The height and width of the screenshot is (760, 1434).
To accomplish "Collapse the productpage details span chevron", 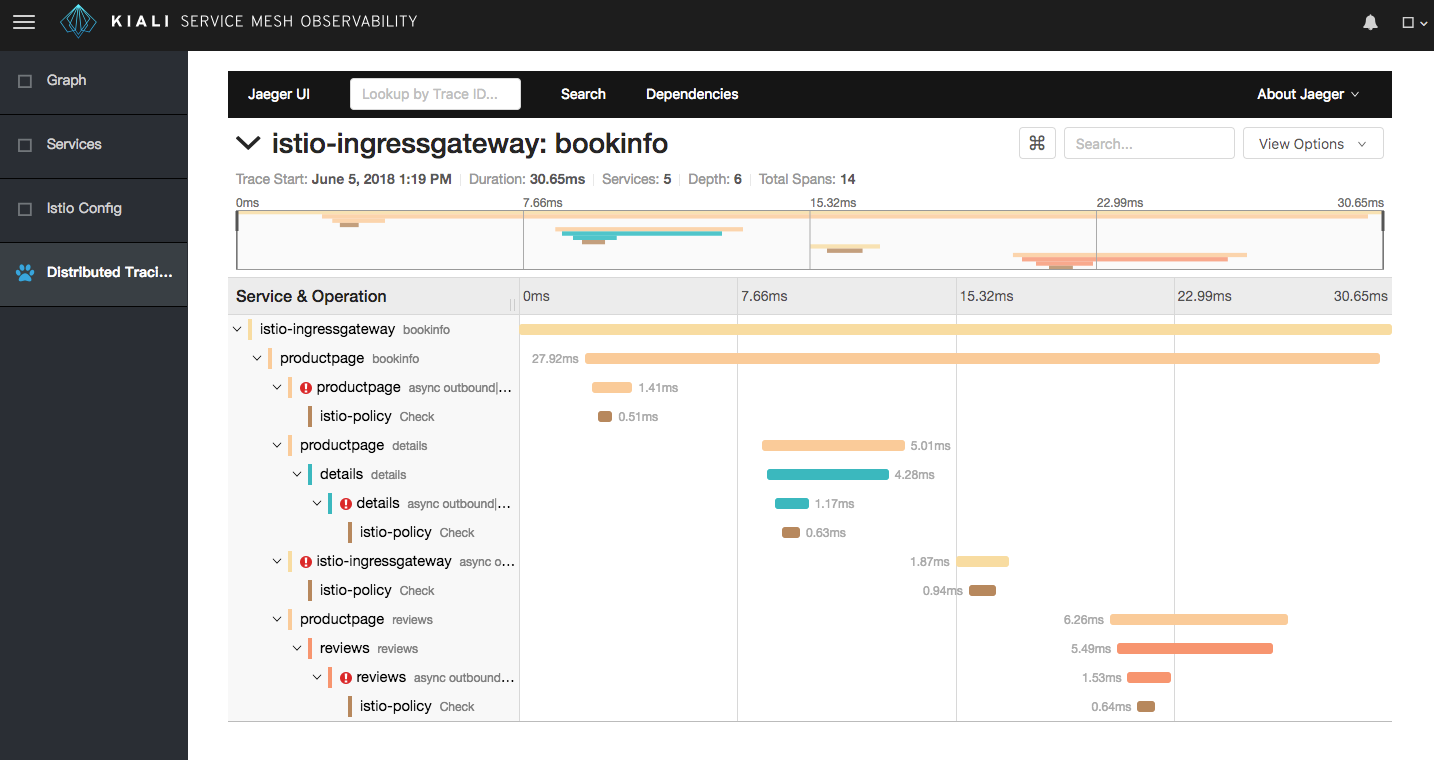I will 277,445.
